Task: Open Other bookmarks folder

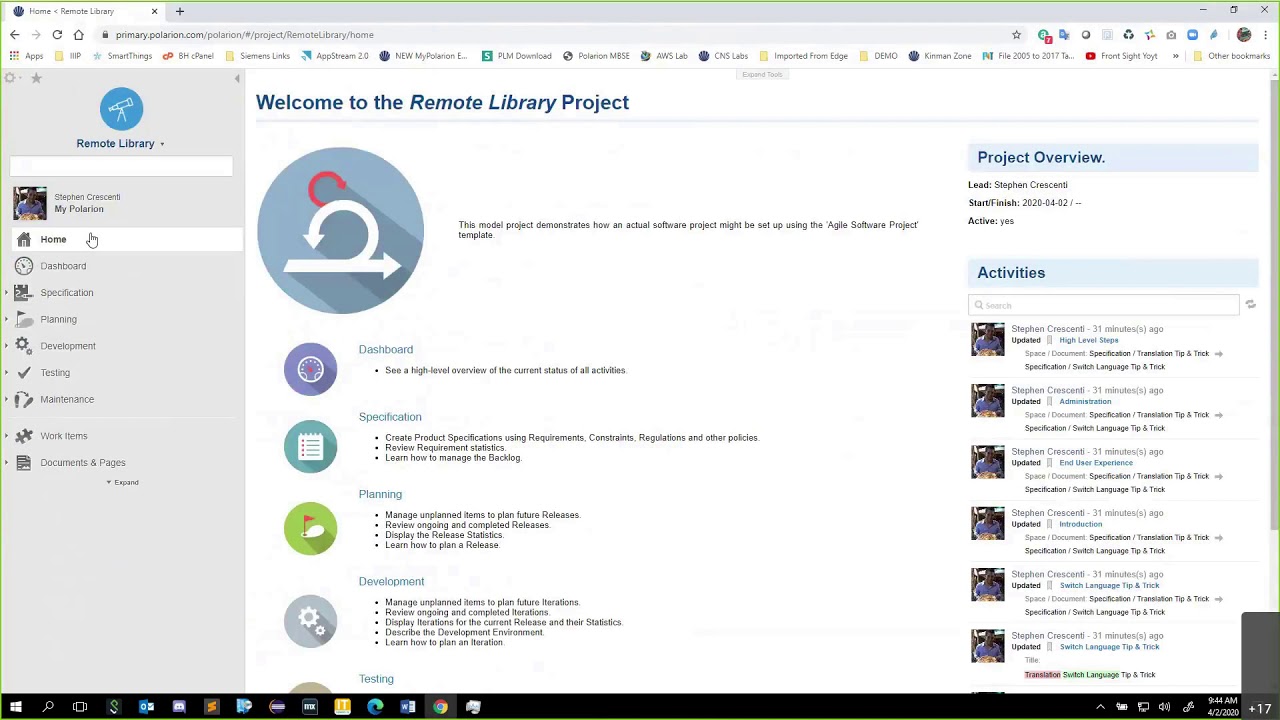Action: pos(1232,56)
